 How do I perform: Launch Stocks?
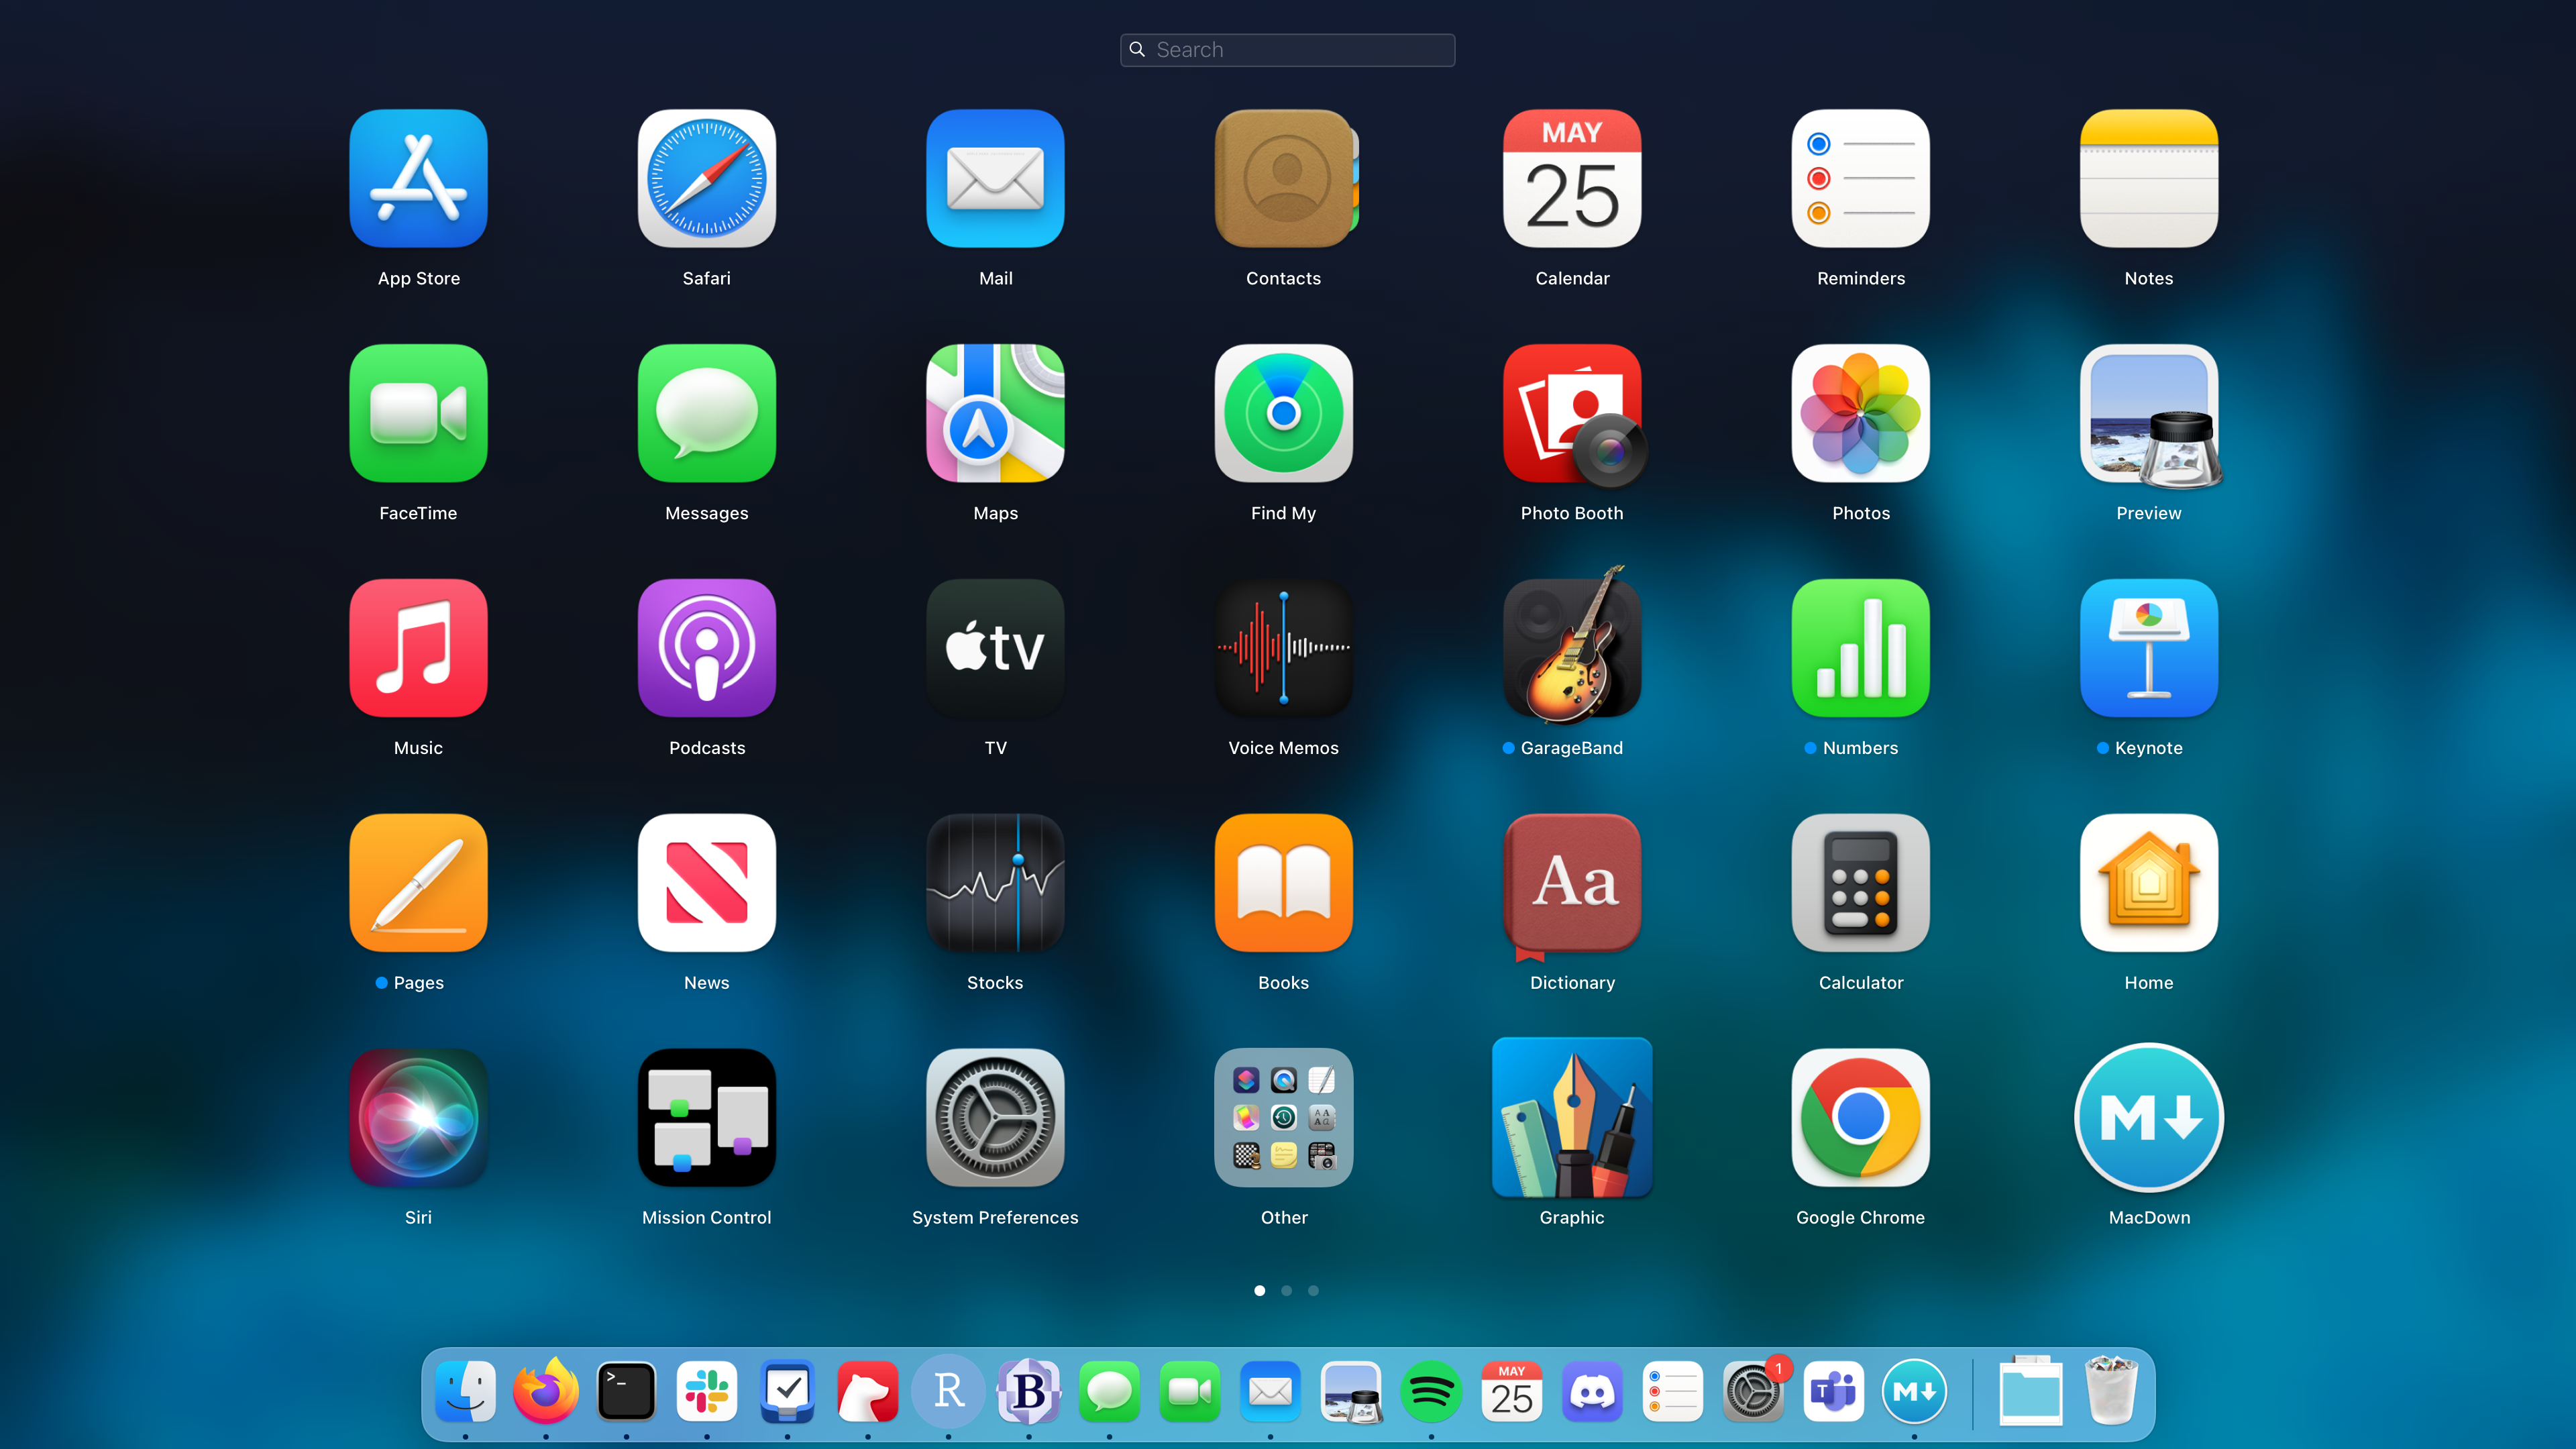tap(995, 883)
